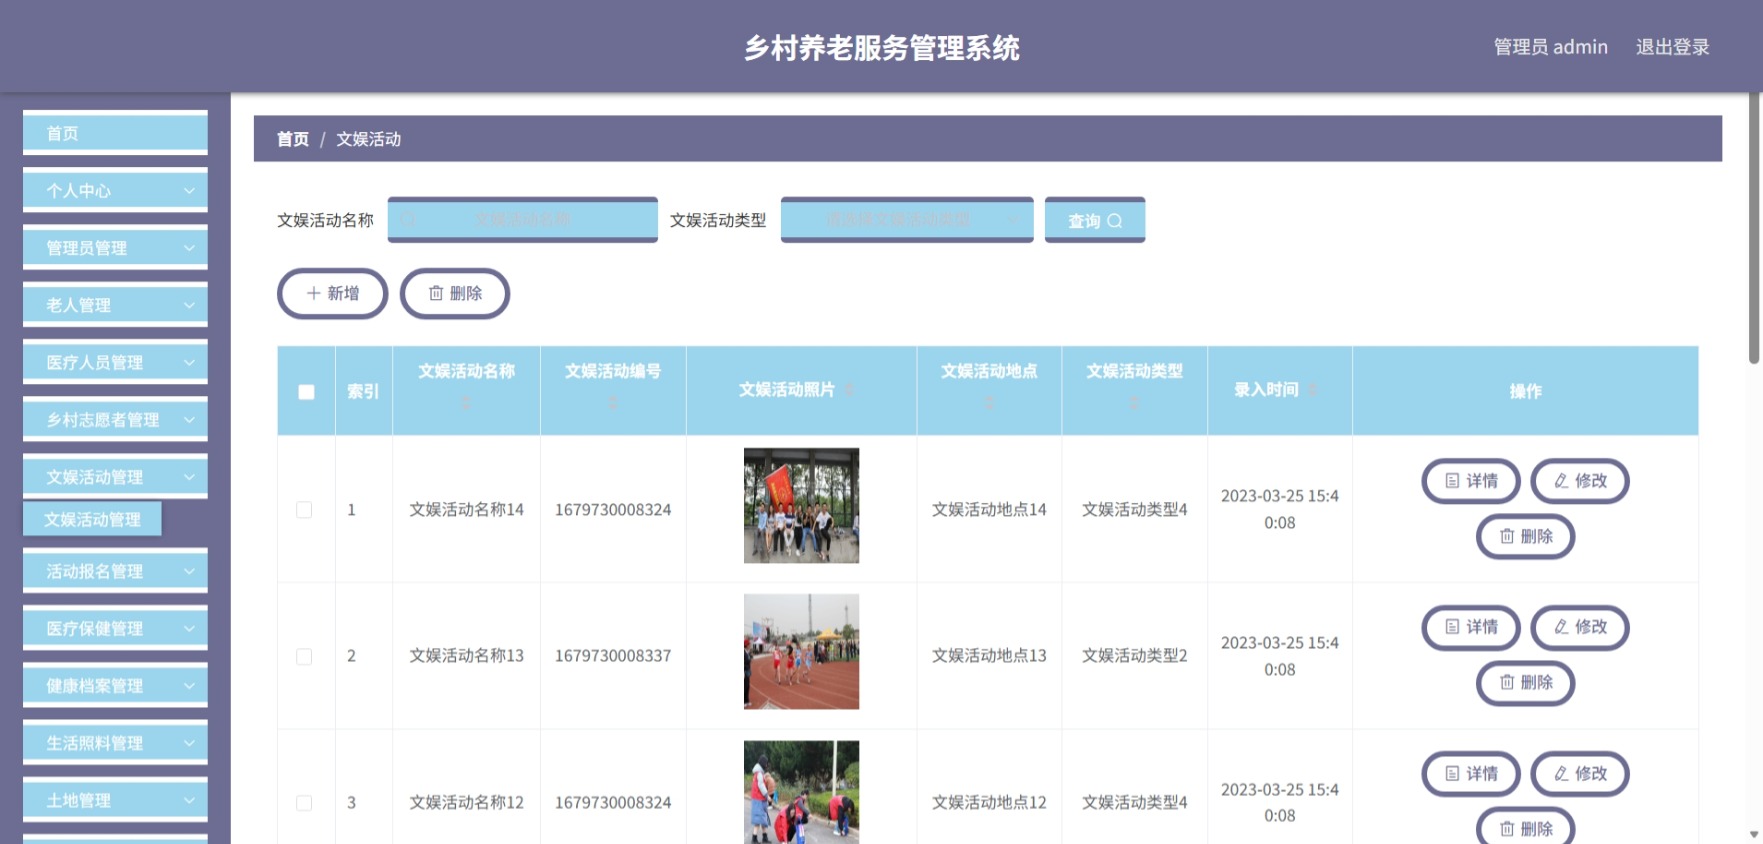Click the 文娱活动类型2 cell
This screenshot has width=1763, height=844.
(1134, 656)
